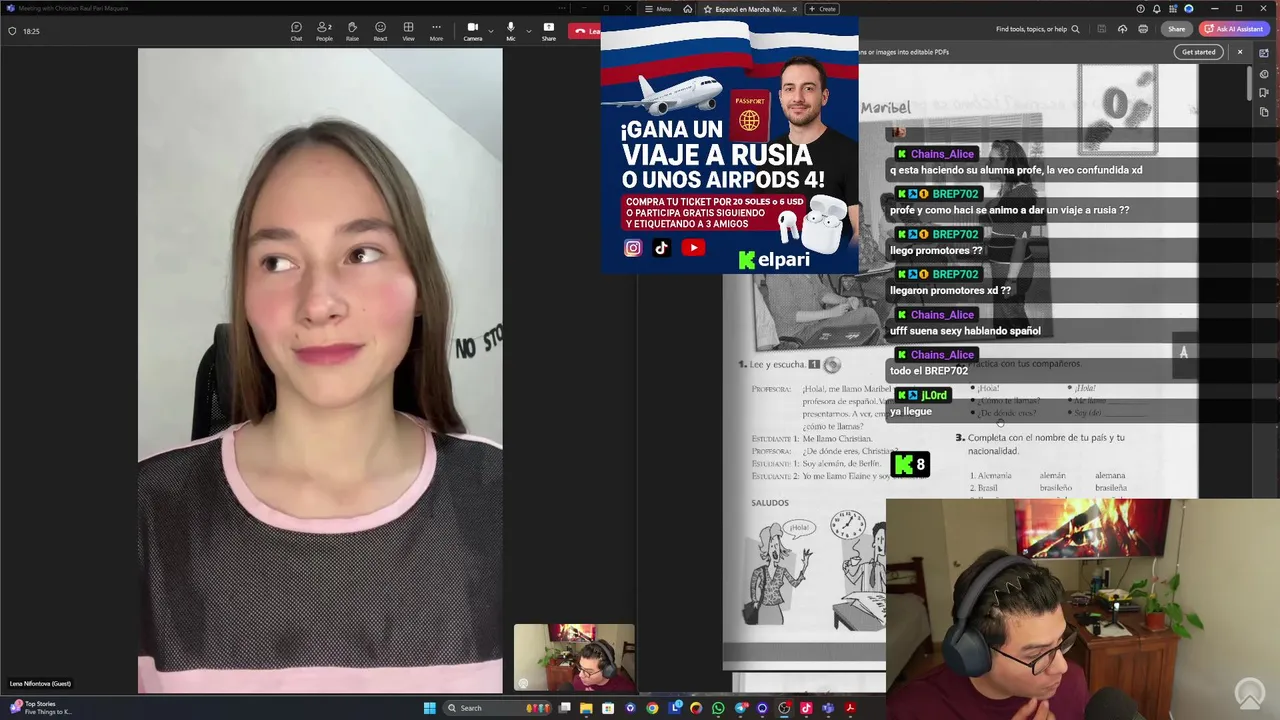
Task: Click the Kick viewer count badge
Action: coord(910,464)
